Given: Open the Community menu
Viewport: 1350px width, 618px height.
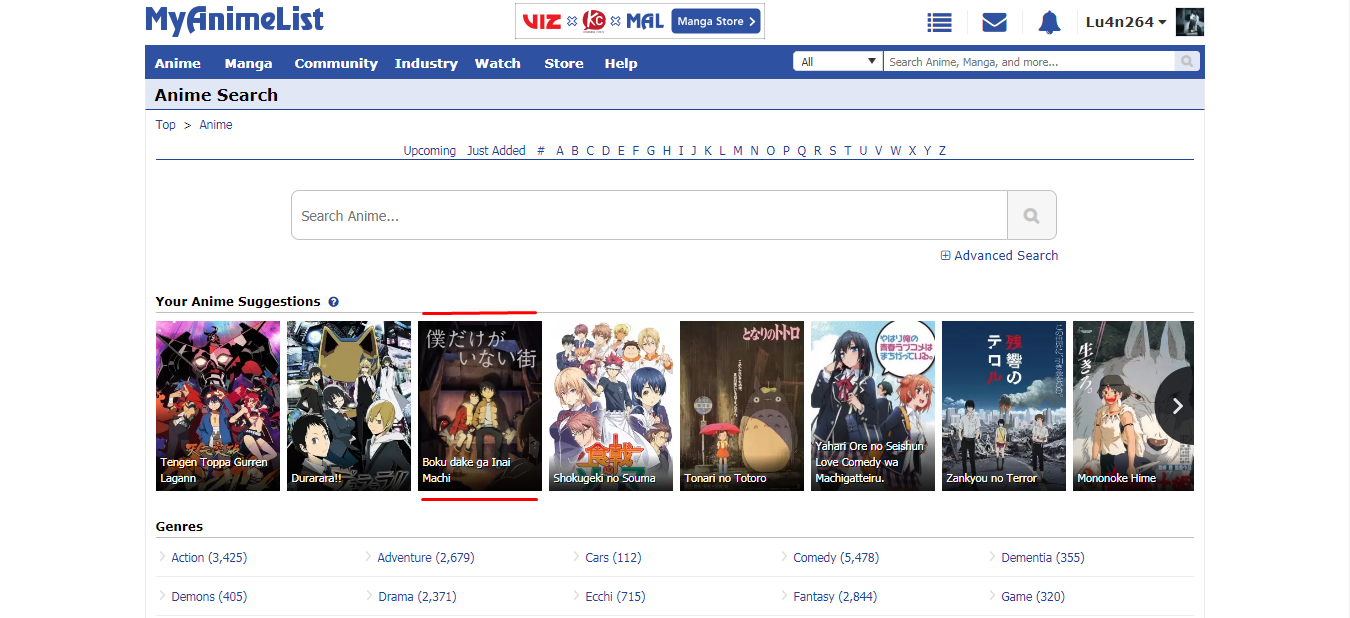Looking at the screenshot, I should (336, 63).
